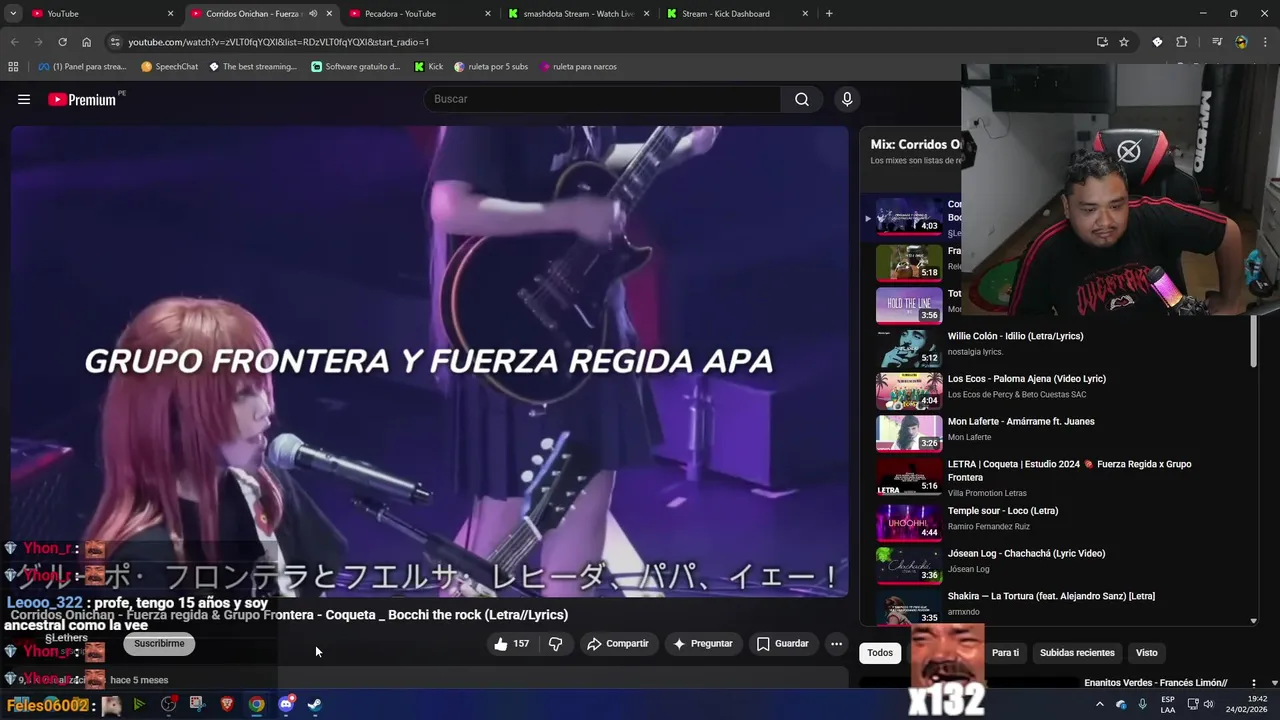This screenshot has width=1280, height=720.
Task: Dislike the video with the thumbs-down icon
Action: point(556,644)
